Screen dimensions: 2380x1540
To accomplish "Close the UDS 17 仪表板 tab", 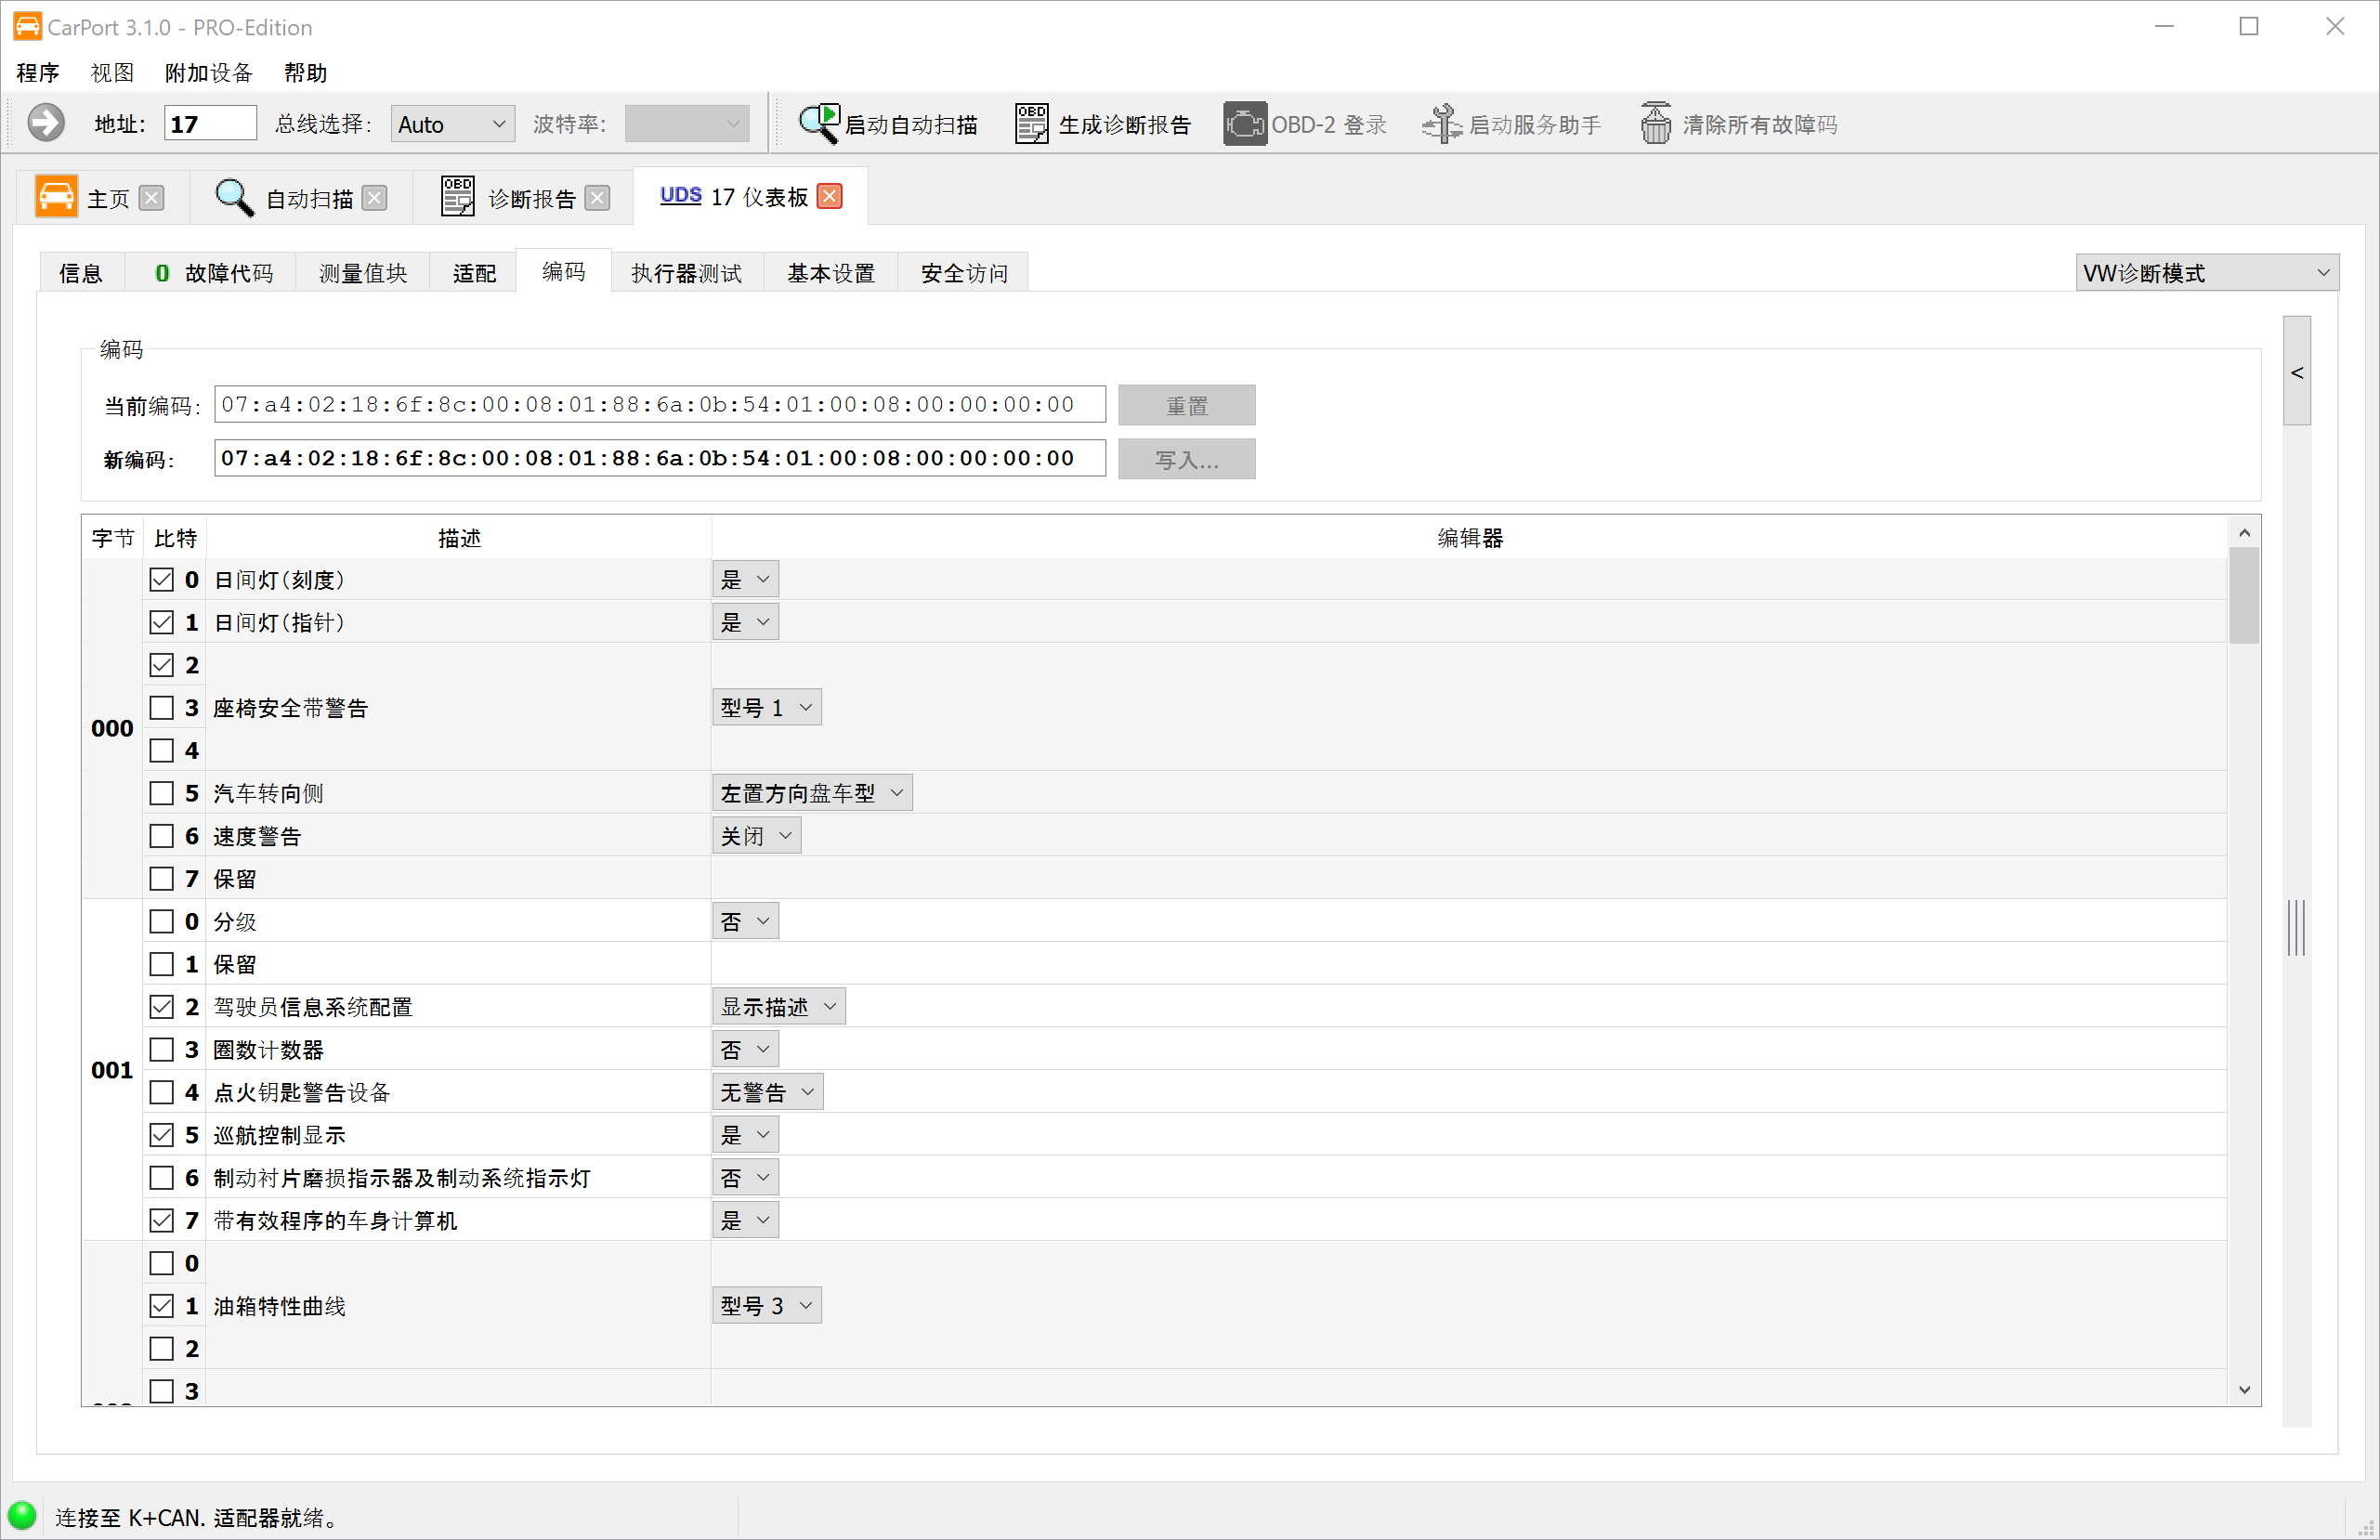I will coord(829,196).
